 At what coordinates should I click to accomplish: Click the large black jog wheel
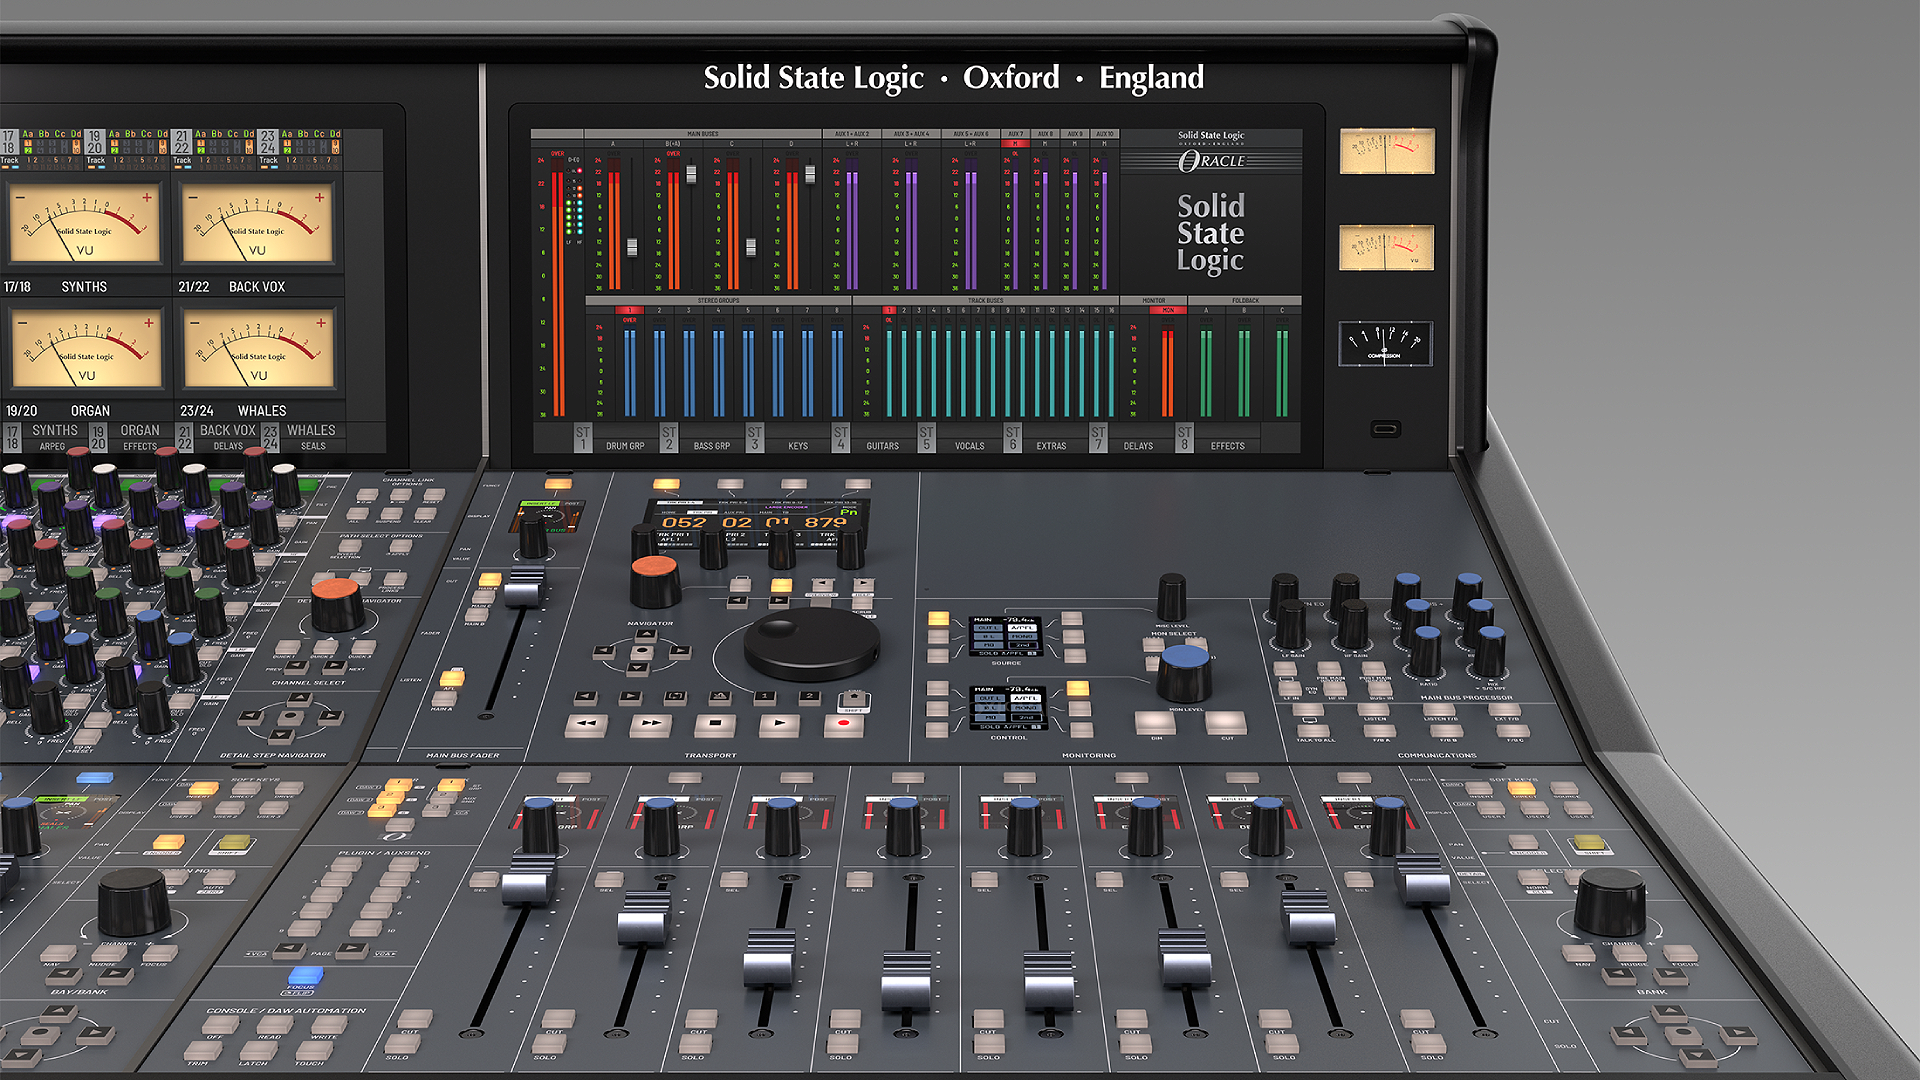tap(812, 644)
